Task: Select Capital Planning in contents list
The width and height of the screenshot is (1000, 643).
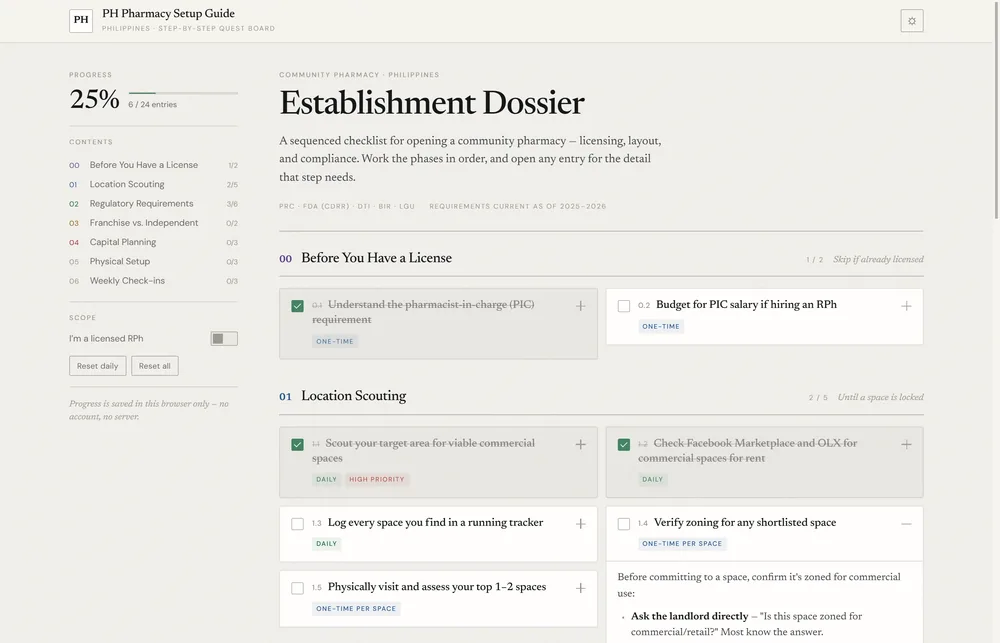Action: [153, 242]
